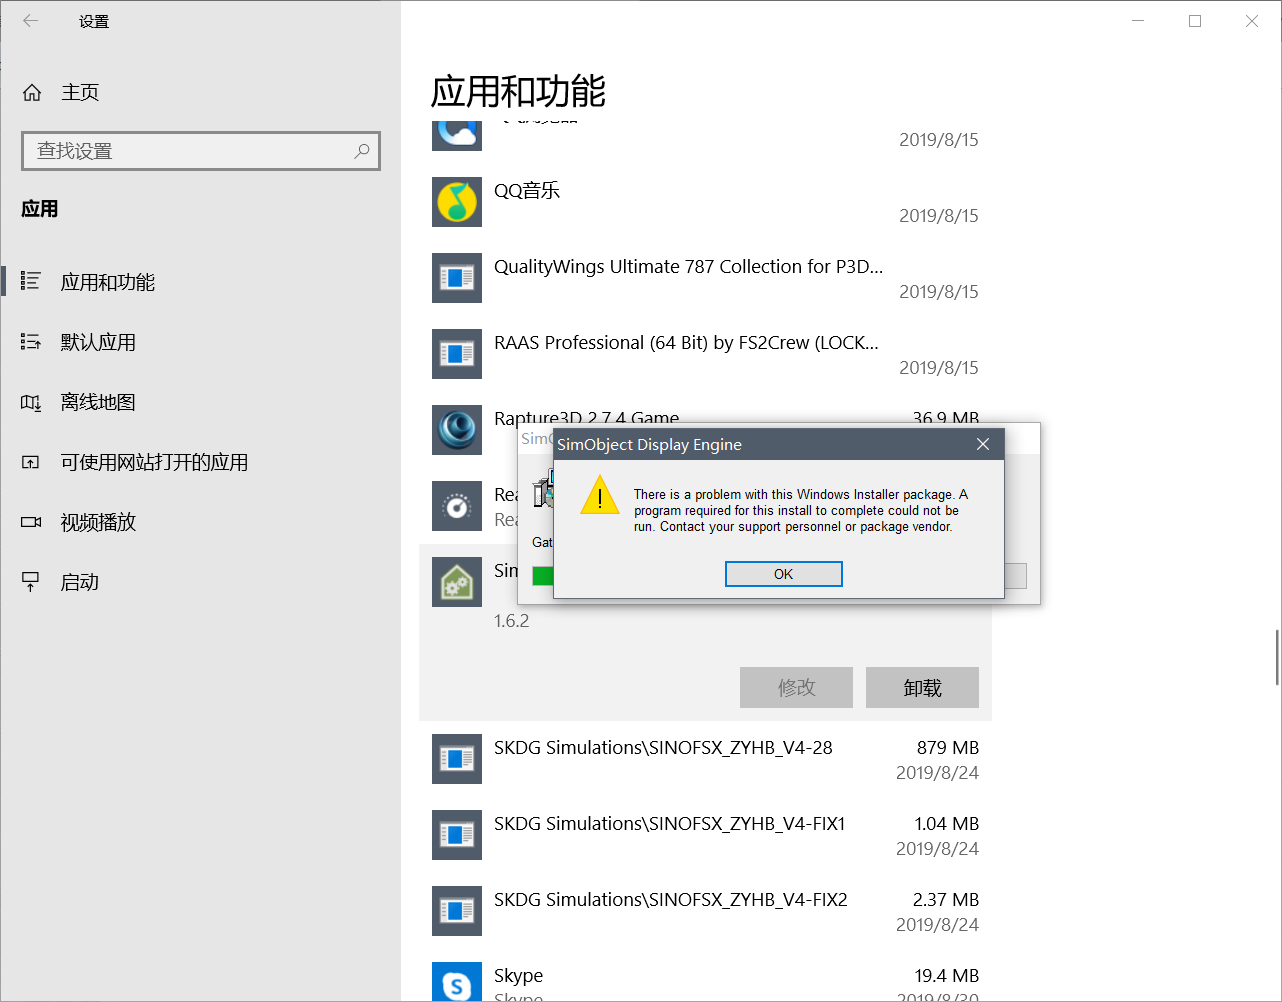Open 启动 startup settings page

click(80, 582)
